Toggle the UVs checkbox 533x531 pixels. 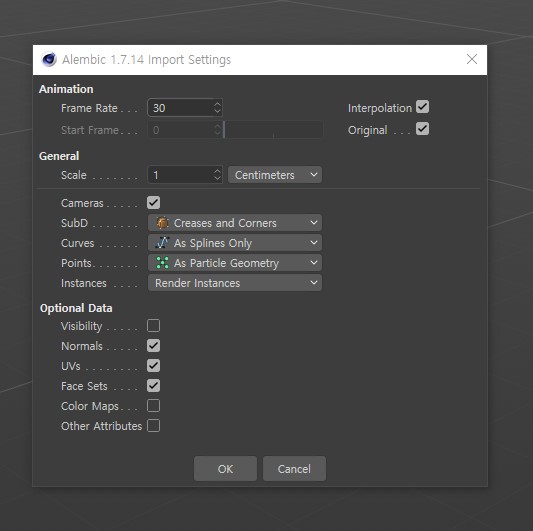[153, 366]
